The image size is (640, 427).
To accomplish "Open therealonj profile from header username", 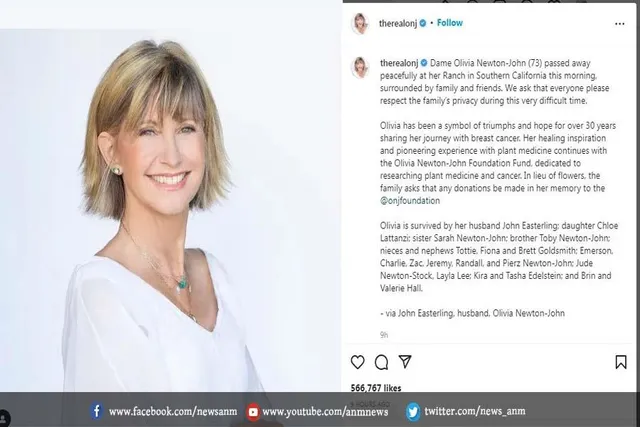I will [x=398, y=23].
